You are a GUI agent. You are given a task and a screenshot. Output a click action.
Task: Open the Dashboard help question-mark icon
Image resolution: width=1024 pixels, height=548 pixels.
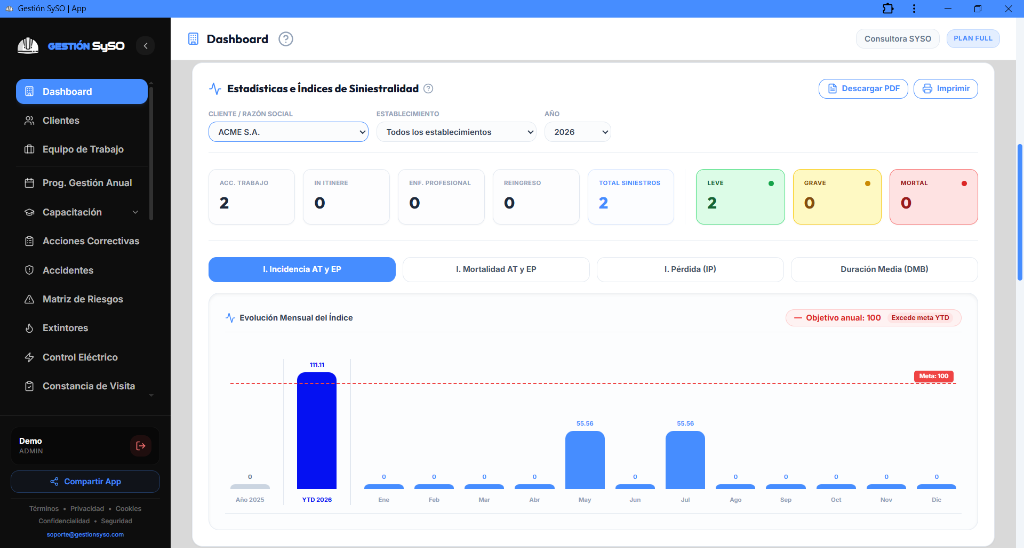click(x=285, y=39)
